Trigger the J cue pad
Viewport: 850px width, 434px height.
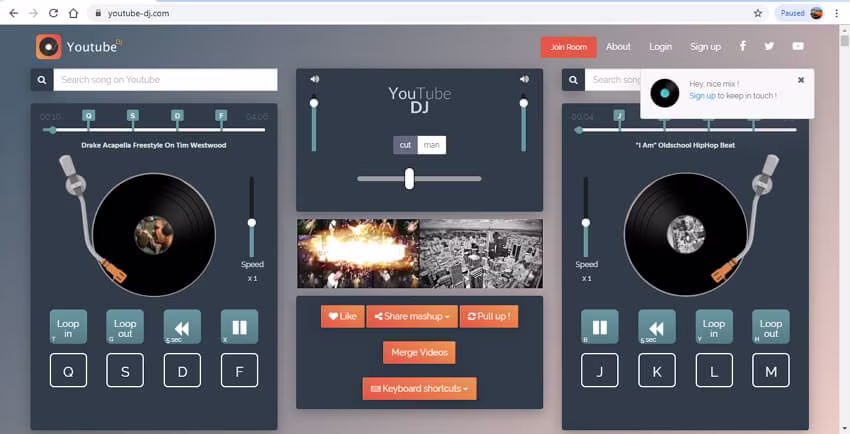600,371
